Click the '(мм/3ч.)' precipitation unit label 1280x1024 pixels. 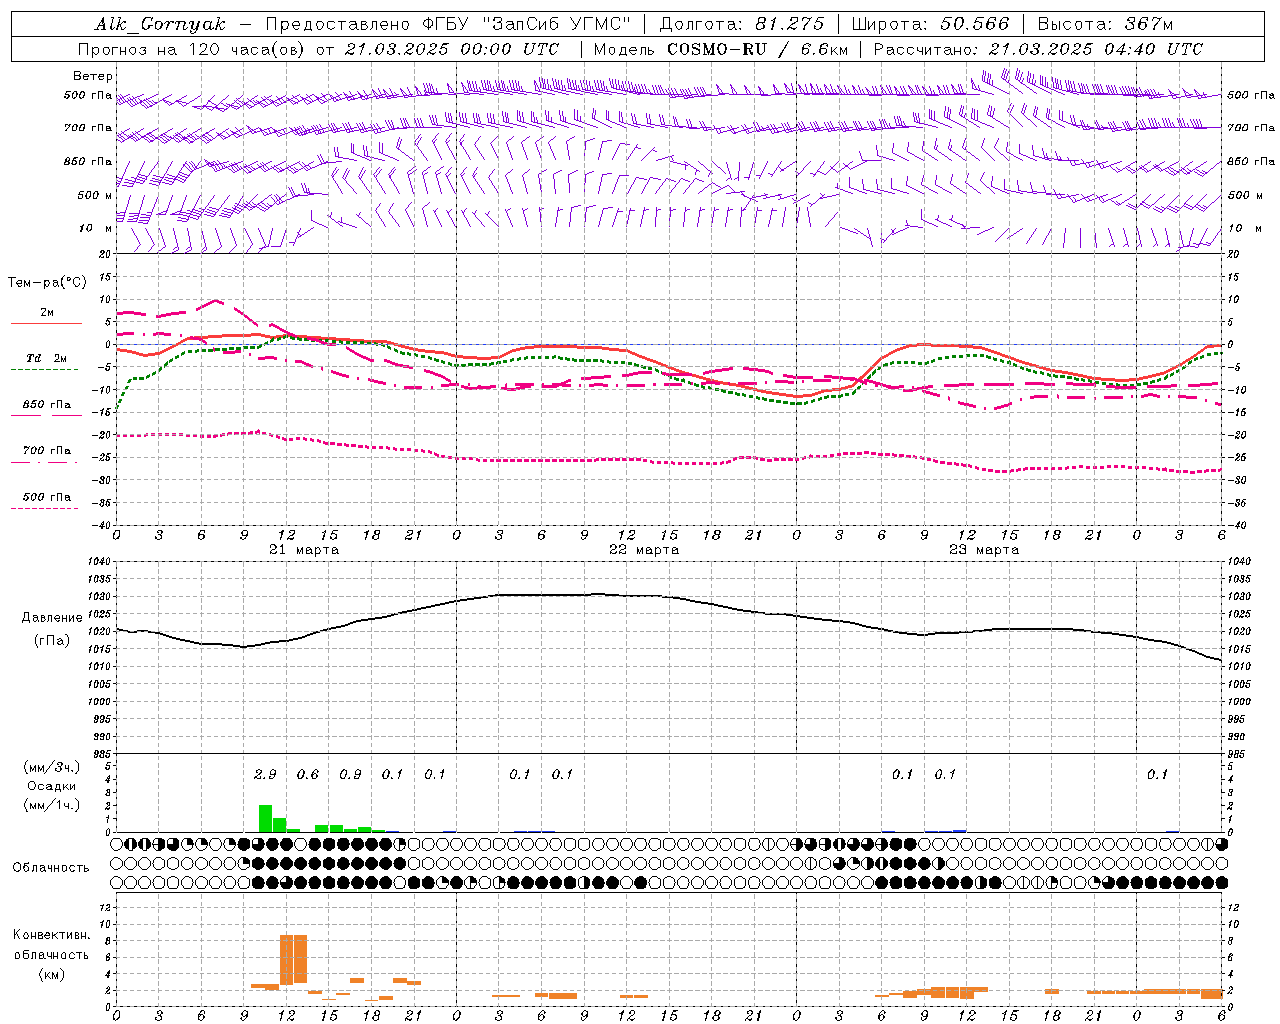pyautogui.click(x=52, y=767)
